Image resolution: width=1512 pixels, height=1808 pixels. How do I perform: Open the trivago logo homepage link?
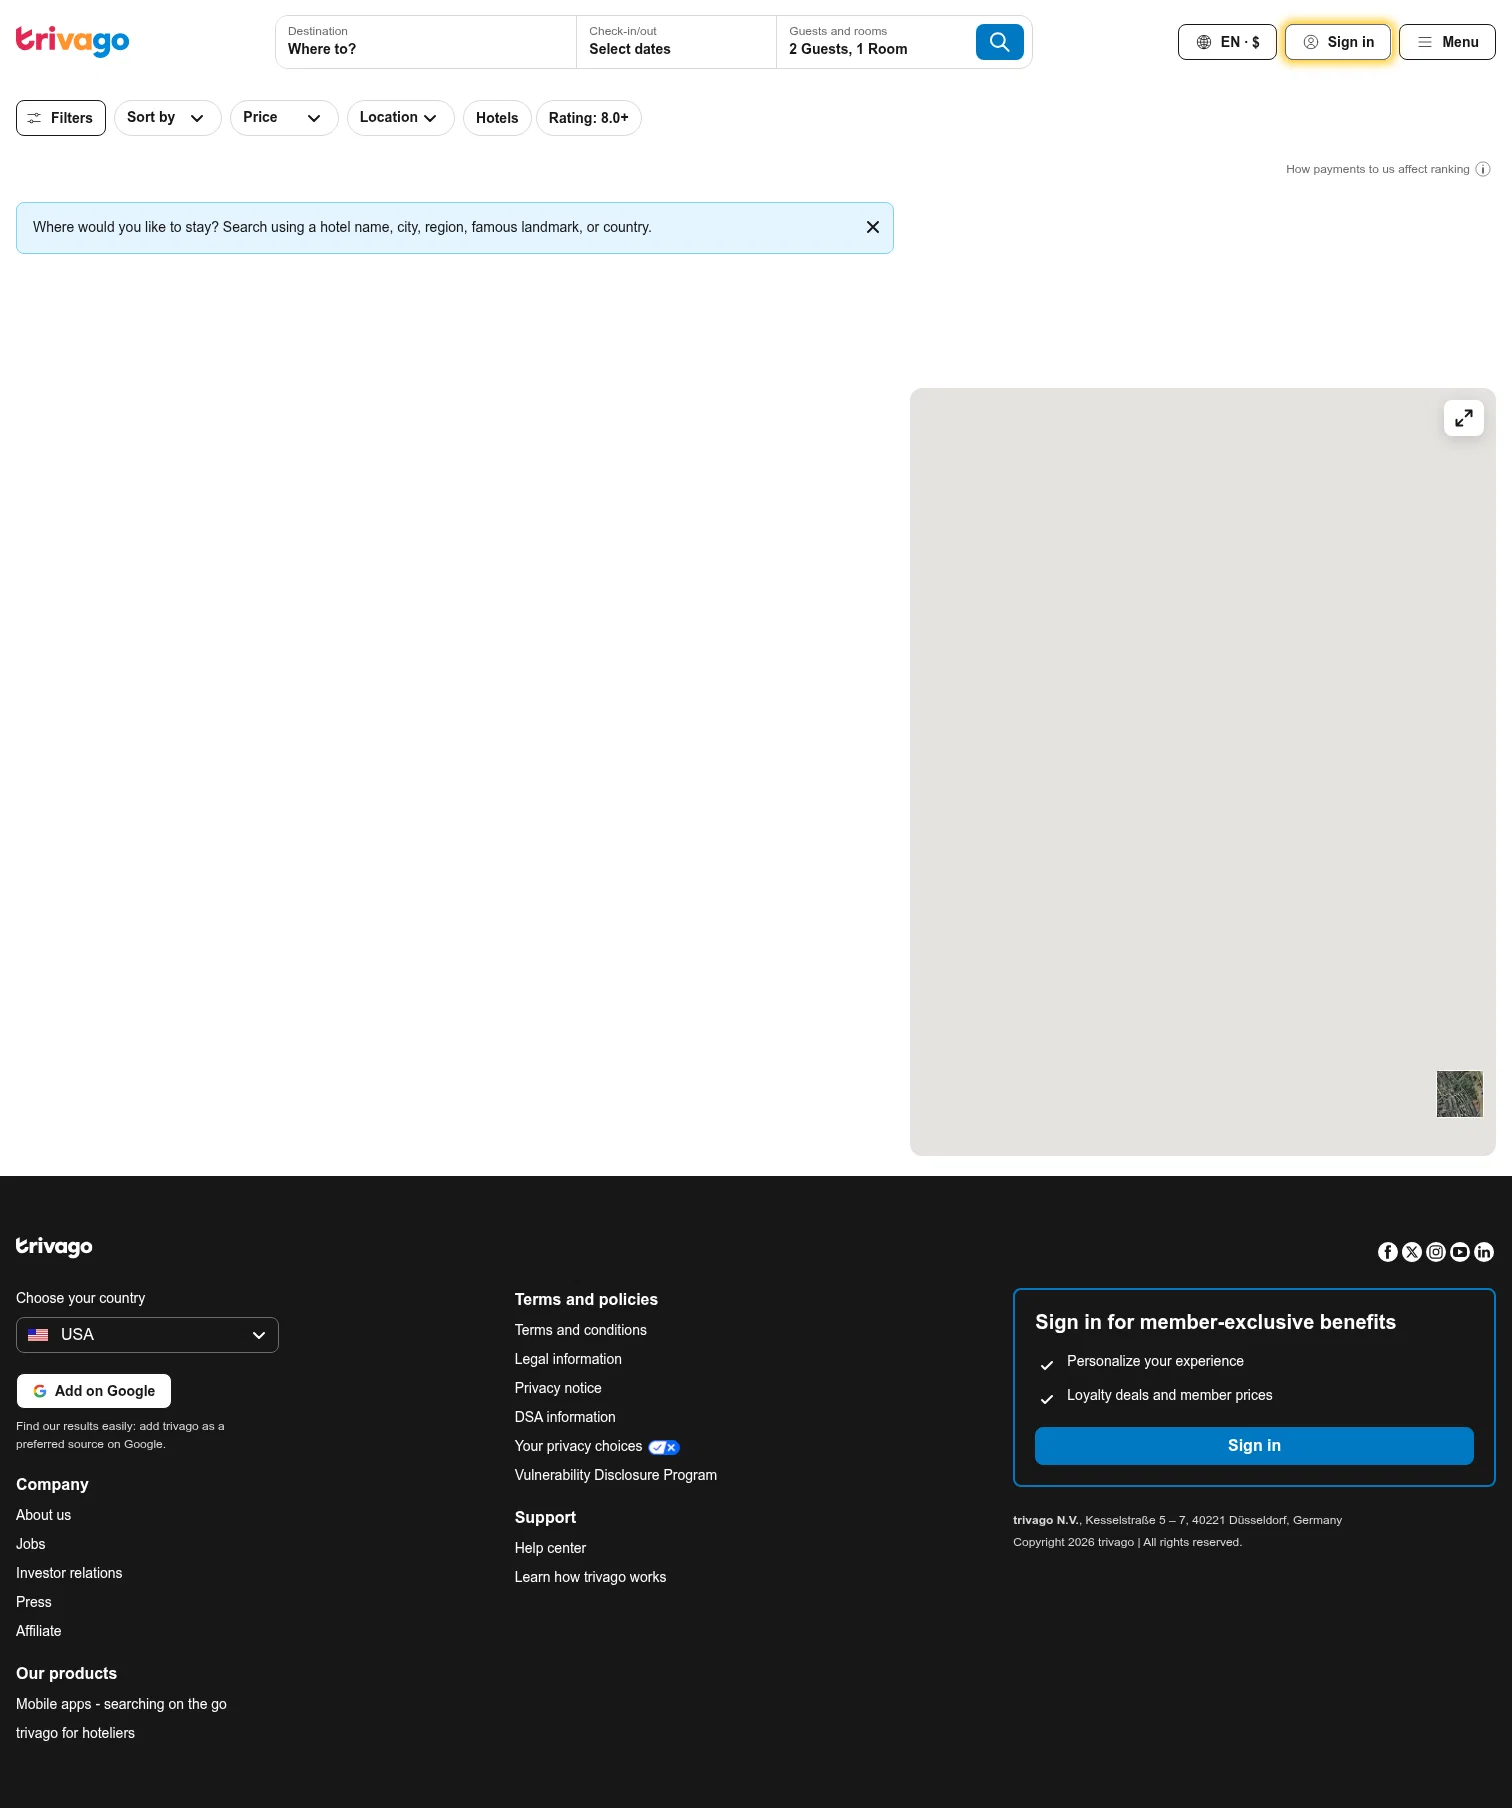click(x=73, y=41)
